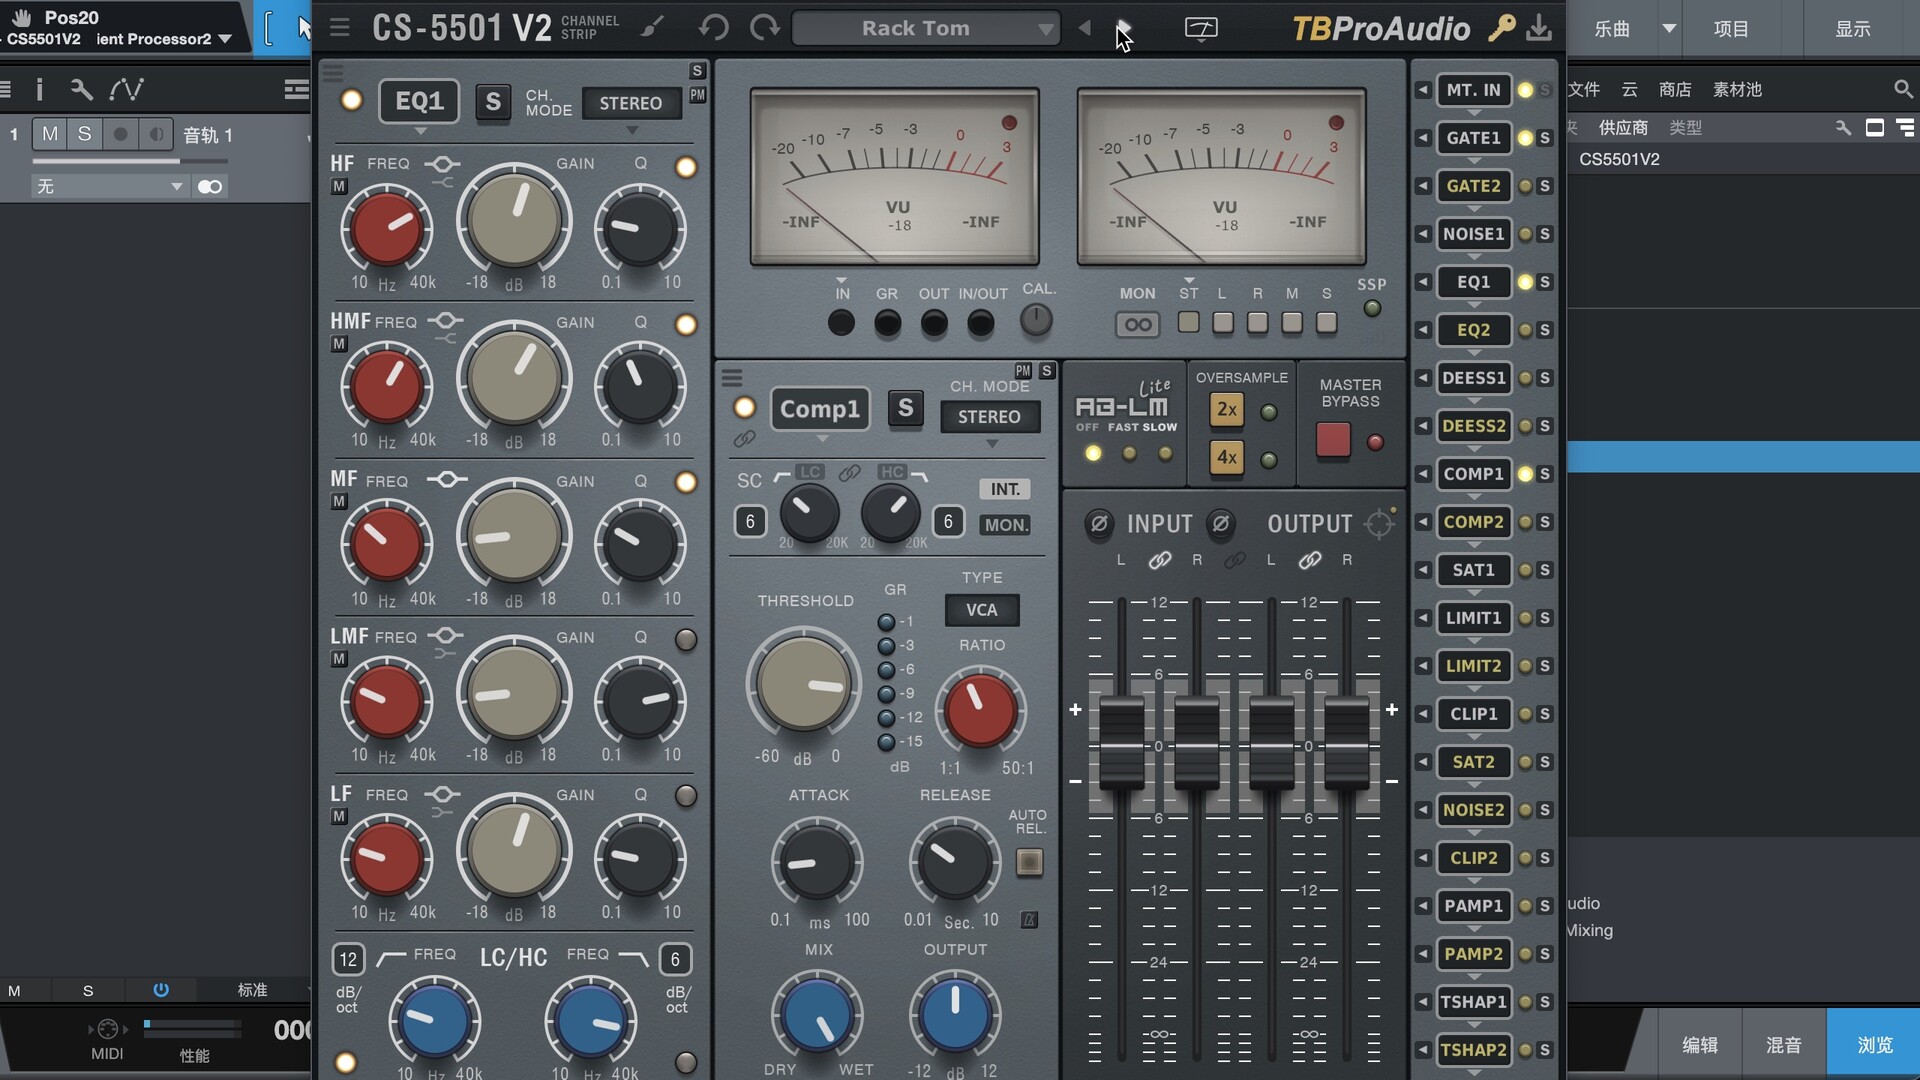Click the wrench tool icon in track header
This screenshot has height=1080, width=1920.
point(81,90)
